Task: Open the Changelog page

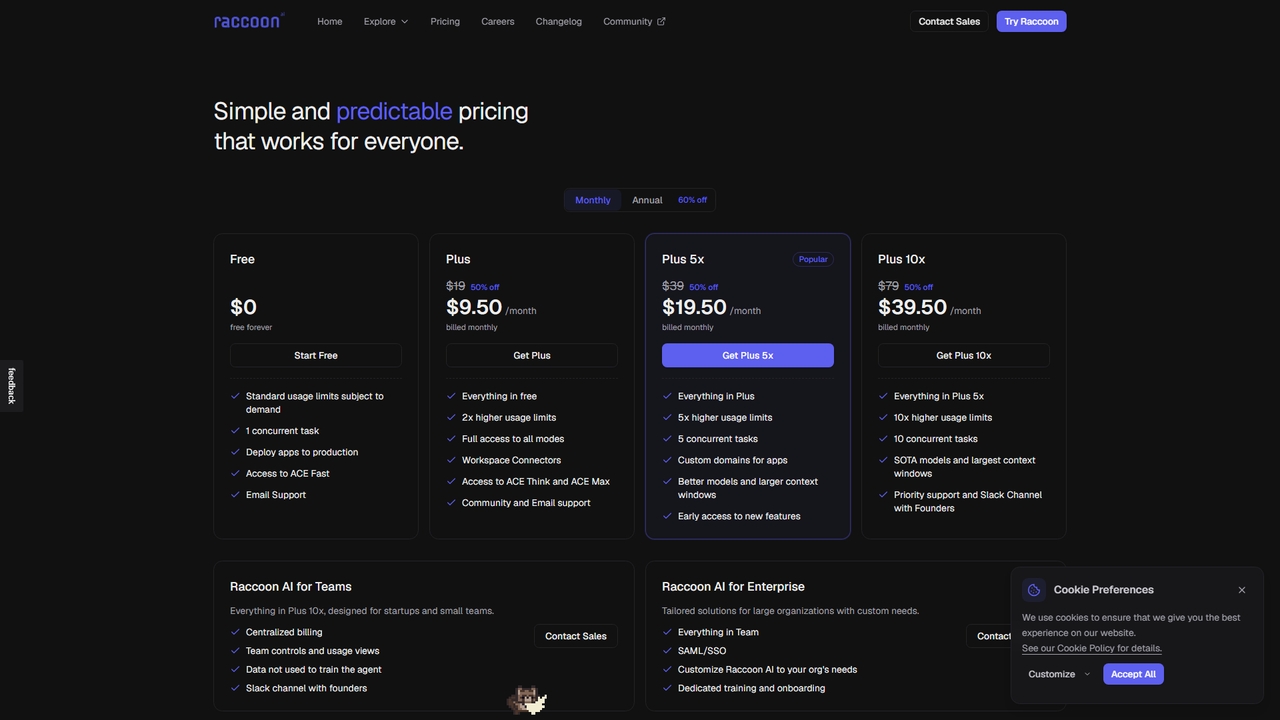Action: tap(559, 21)
